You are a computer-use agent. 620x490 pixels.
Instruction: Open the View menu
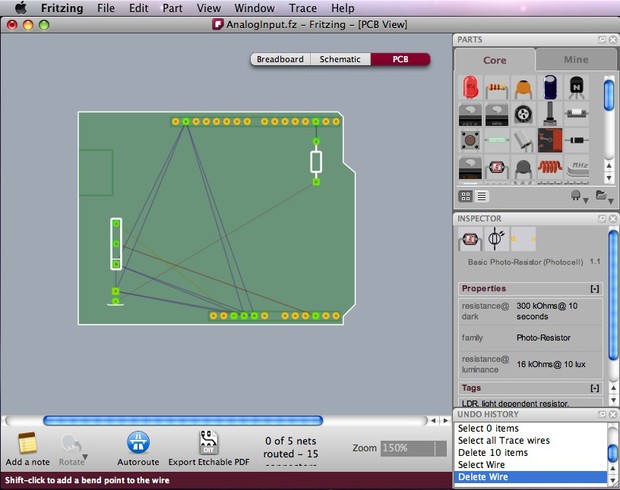[x=208, y=8]
